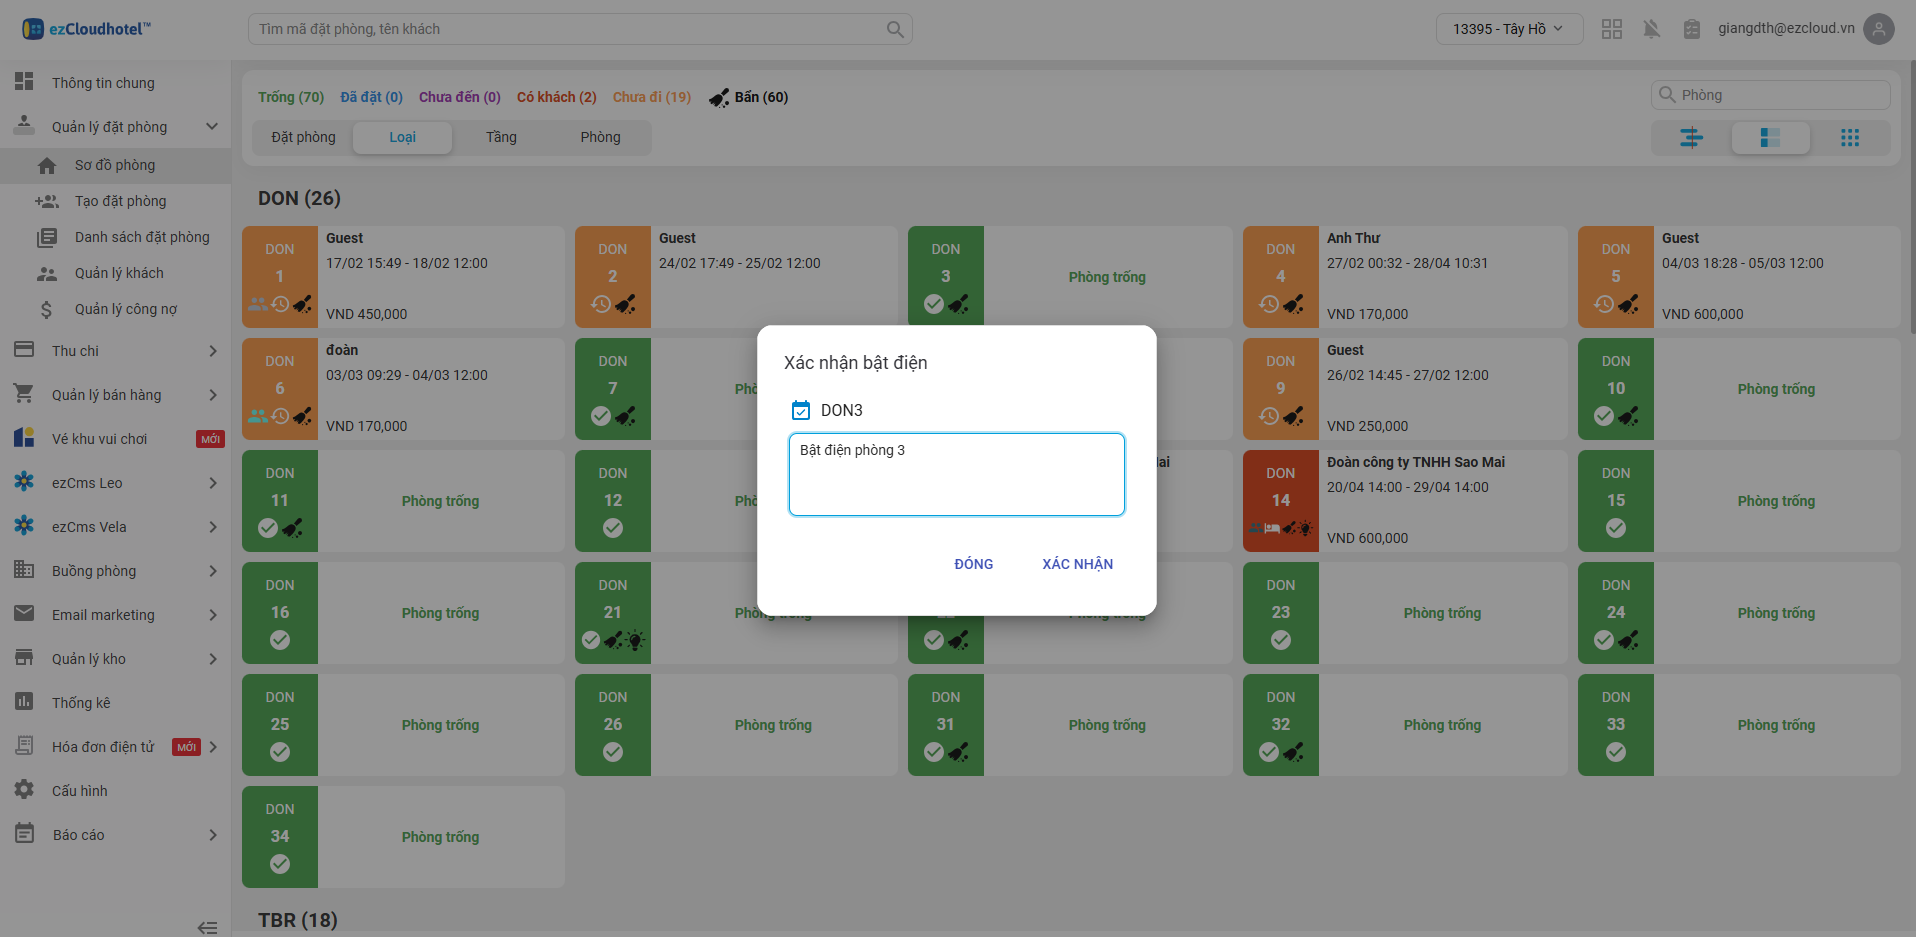Switch to the small grid view icon

click(x=1850, y=138)
